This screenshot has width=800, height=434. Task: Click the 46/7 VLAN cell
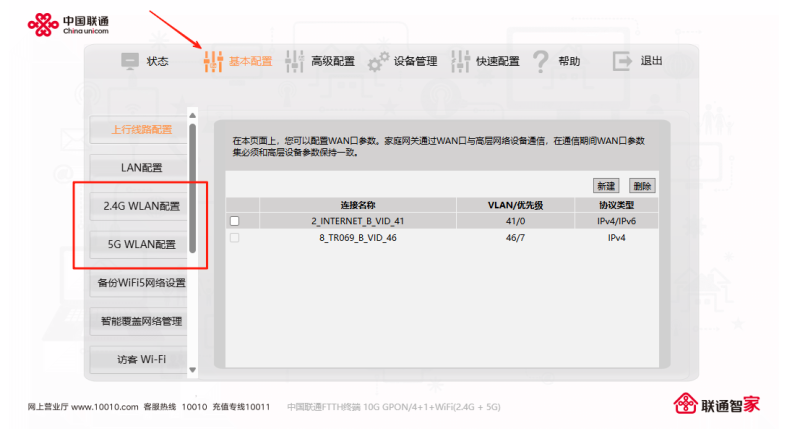point(515,238)
